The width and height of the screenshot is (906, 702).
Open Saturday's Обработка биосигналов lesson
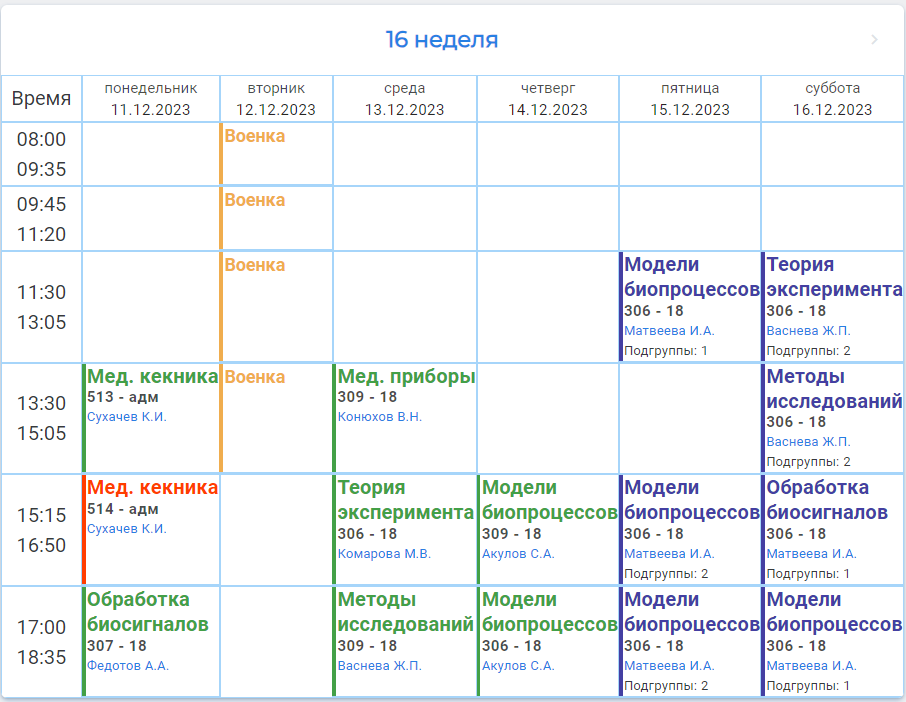[827, 500]
